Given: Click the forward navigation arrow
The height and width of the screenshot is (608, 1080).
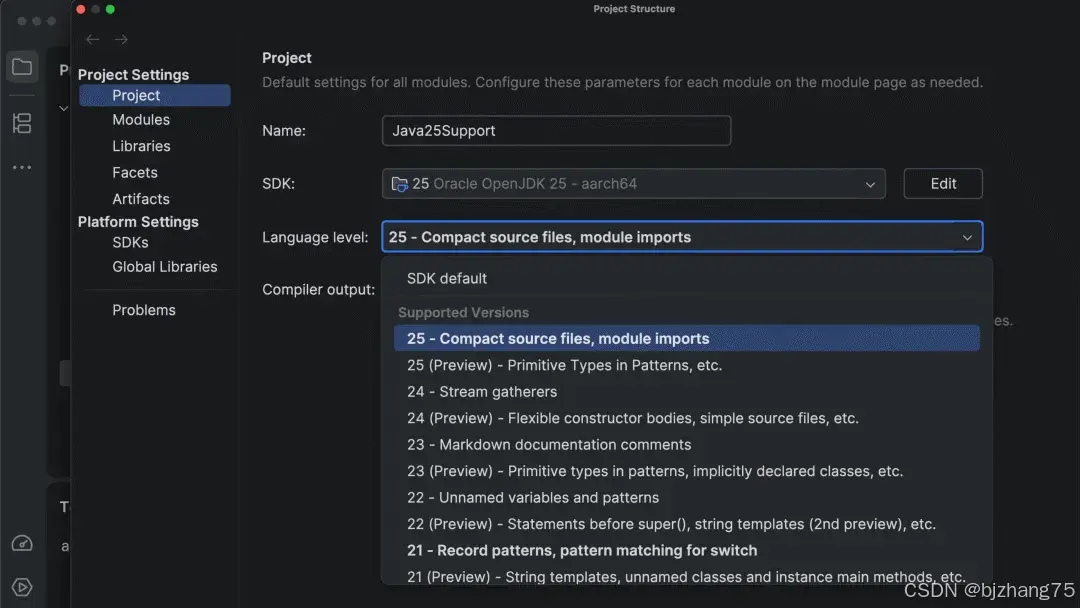Looking at the screenshot, I should (121, 39).
